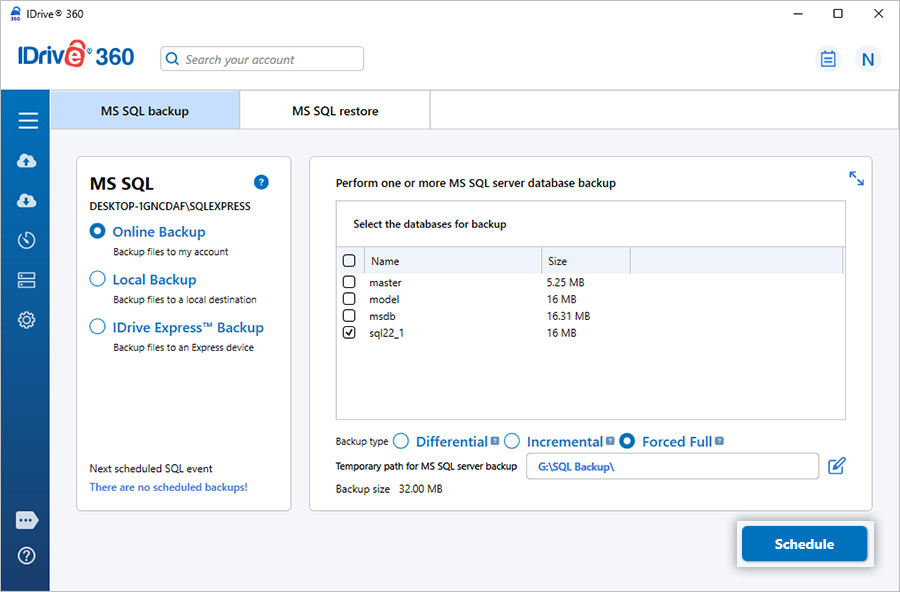The width and height of the screenshot is (900, 592).
Task: Toggle the select-all databases checkbox
Action: pos(349,261)
